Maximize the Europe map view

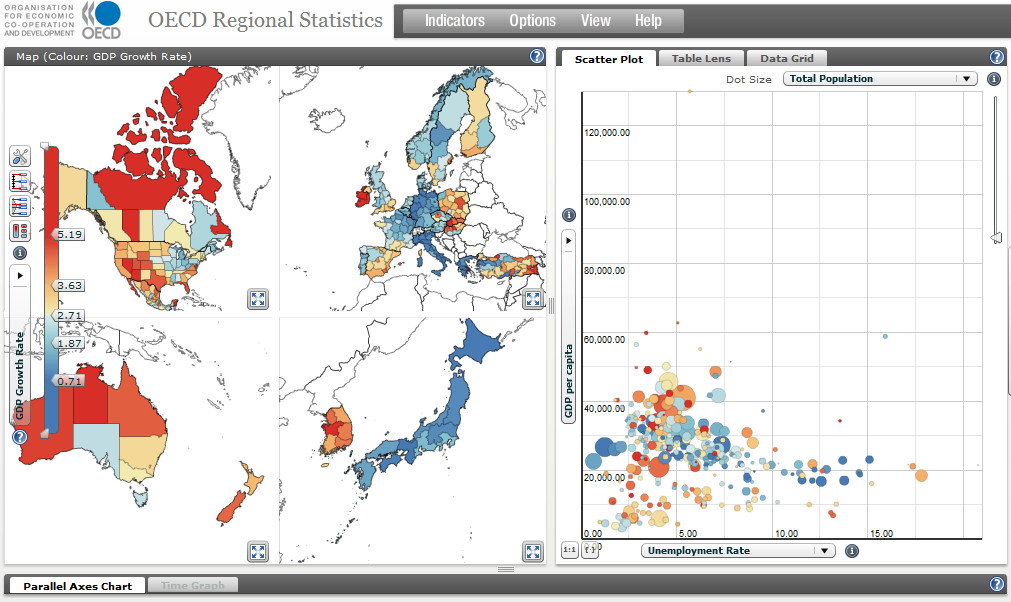coord(533,299)
